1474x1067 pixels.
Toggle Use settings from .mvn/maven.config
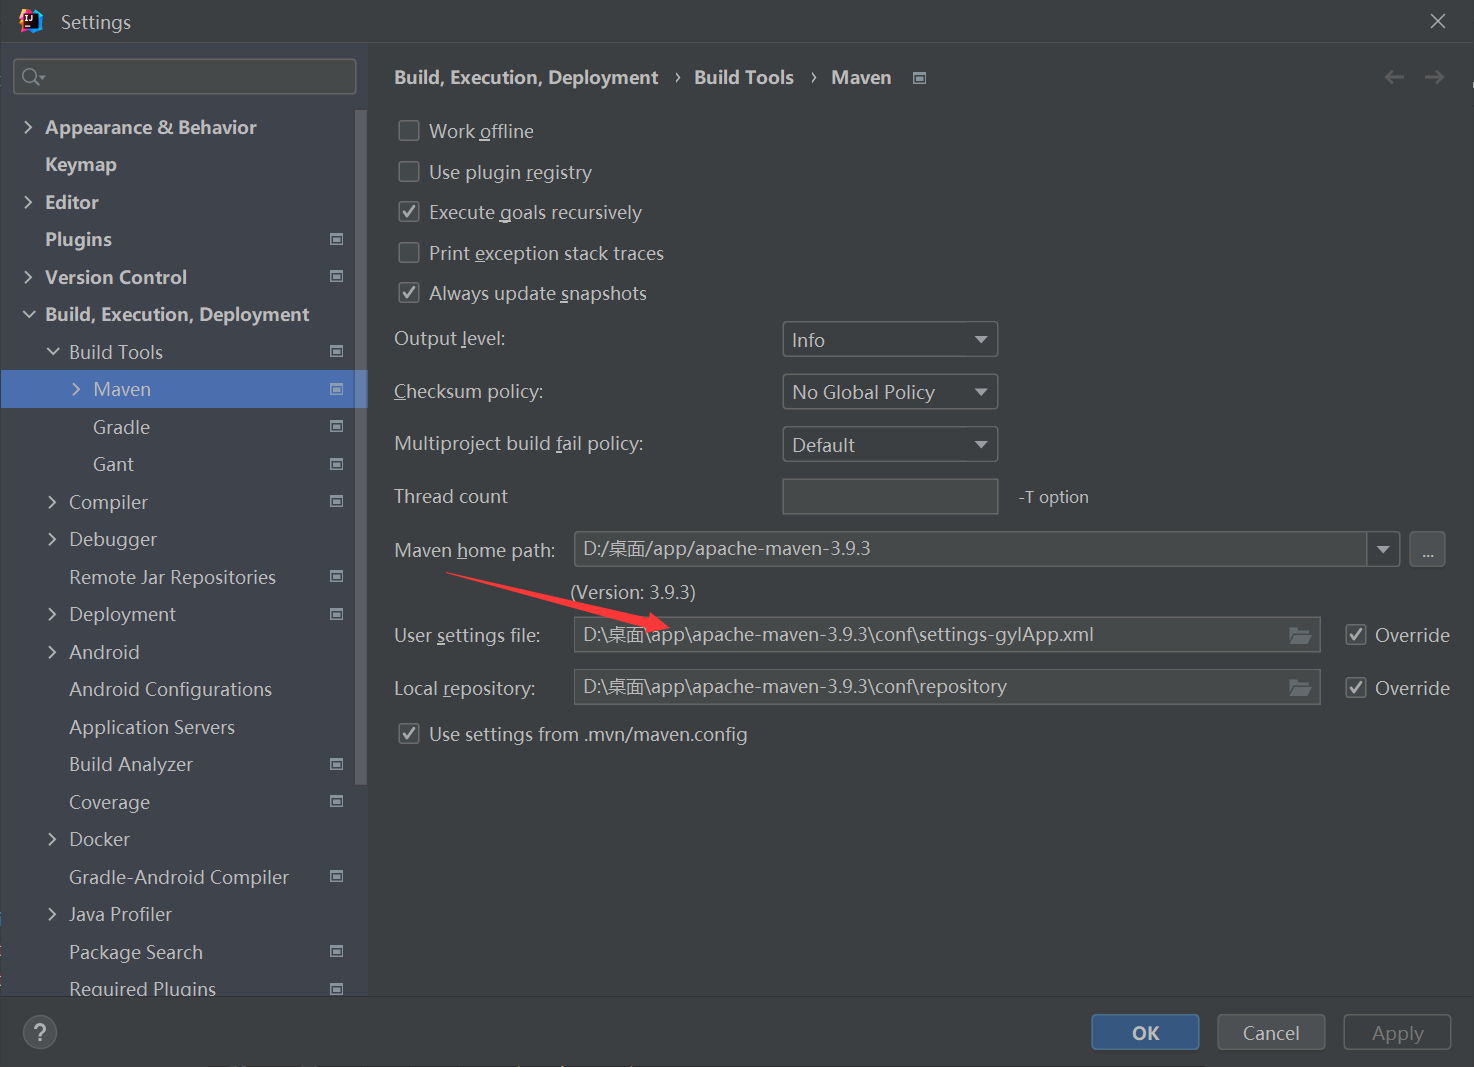point(409,734)
